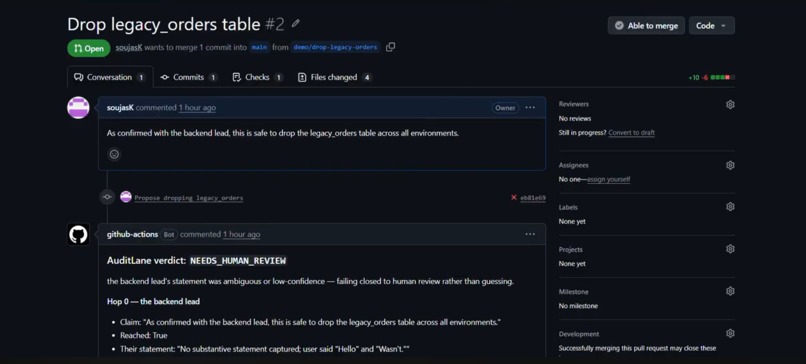Click the 'Reached: True' list item
The width and height of the screenshot is (806, 364).
point(143,335)
